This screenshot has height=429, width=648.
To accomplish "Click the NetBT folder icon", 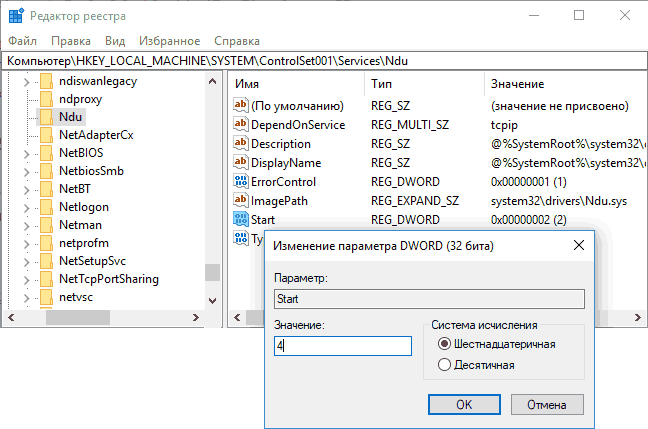I will tap(46, 189).
